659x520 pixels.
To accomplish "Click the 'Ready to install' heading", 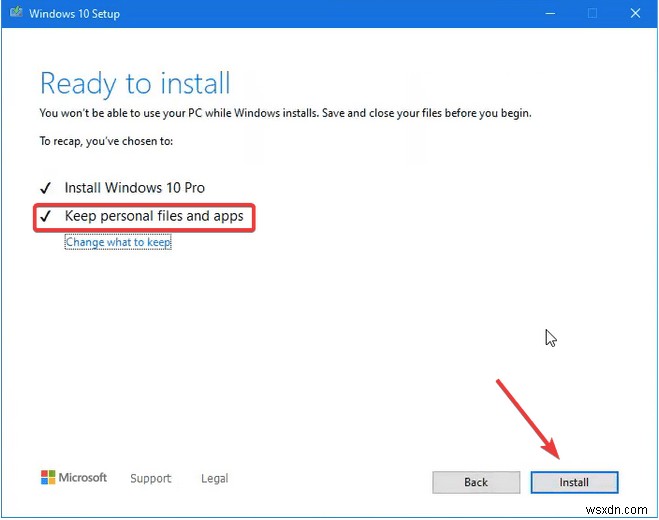I will coord(135,83).
